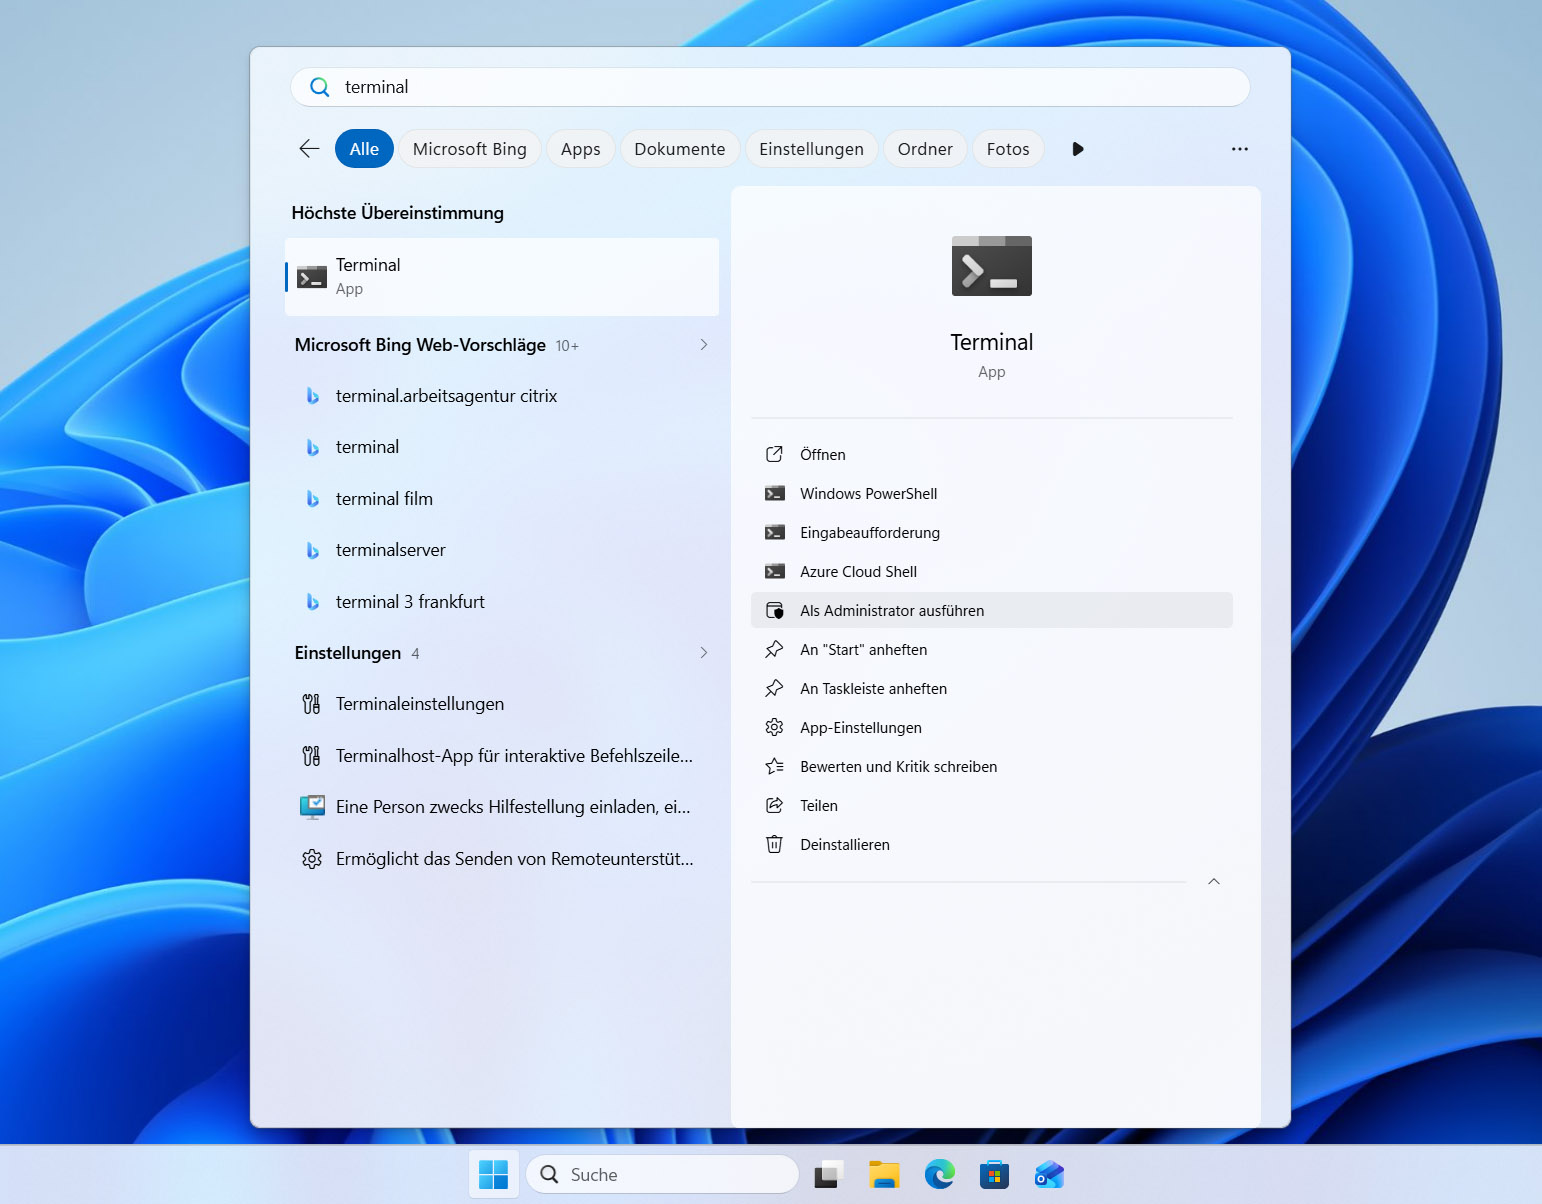Viewport: 1542px width, 1204px height.
Task: Click the trash icon for Deinstallieren
Action: (774, 845)
